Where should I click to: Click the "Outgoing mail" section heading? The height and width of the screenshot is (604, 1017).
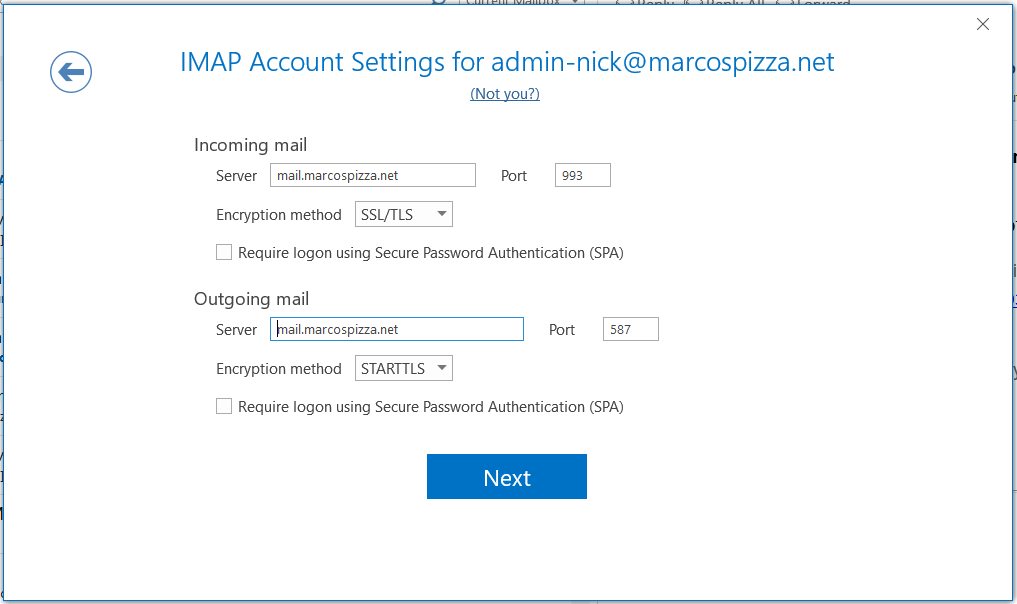251,299
